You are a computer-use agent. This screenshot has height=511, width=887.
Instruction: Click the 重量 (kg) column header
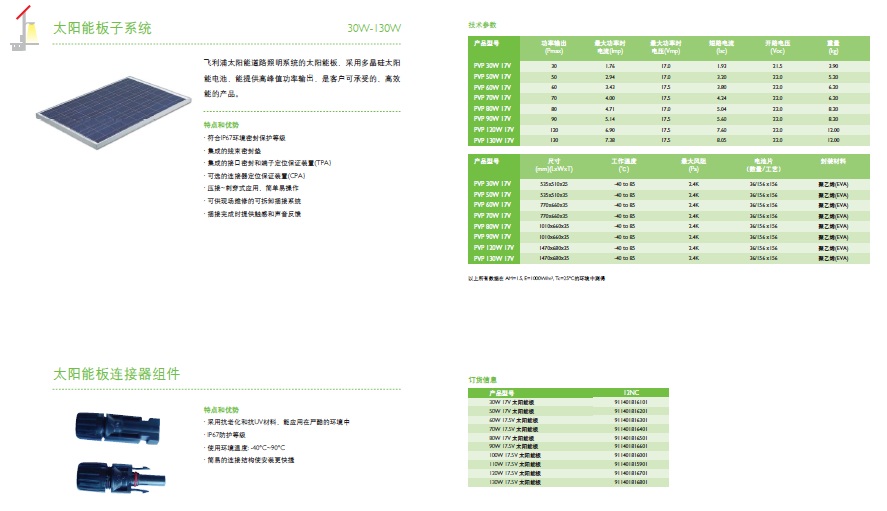click(x=833, y=48)
